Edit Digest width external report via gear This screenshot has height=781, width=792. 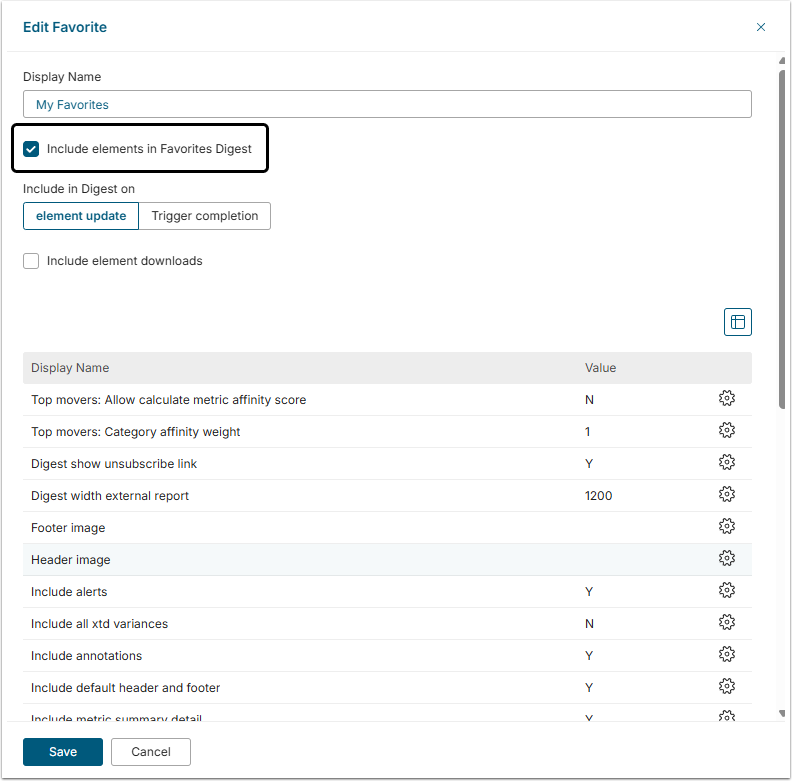click(727, 495)
